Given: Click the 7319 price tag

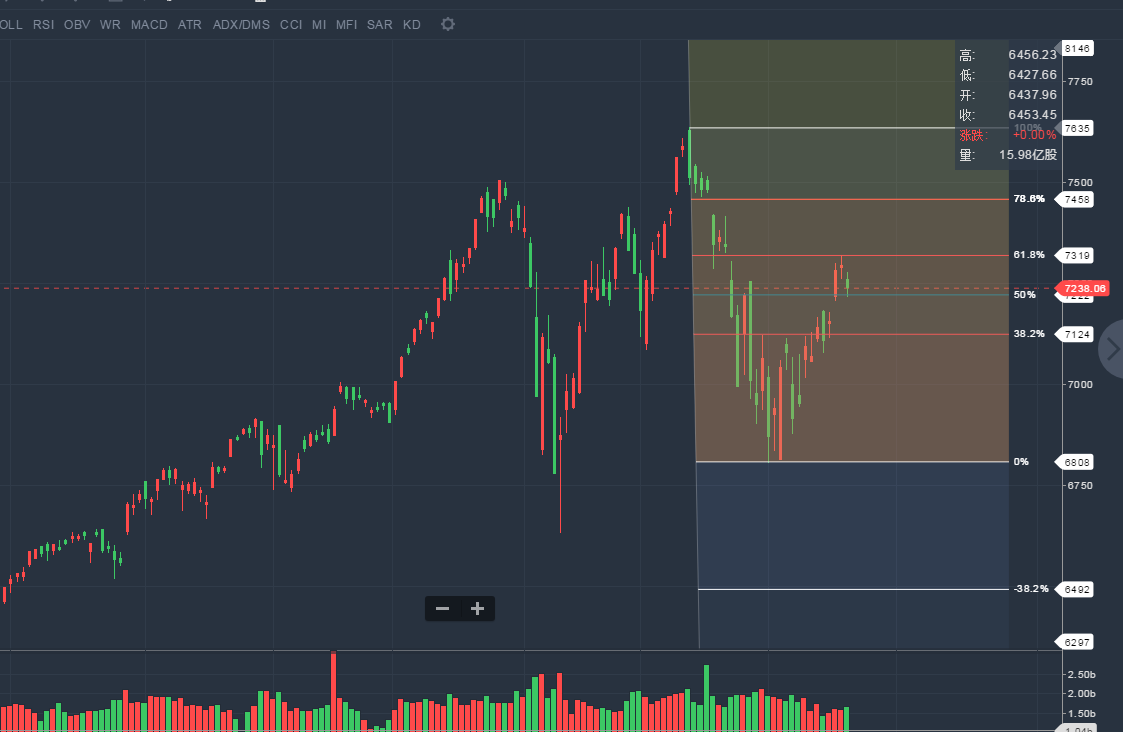Looking at the screenshot, I should tap(1076, 256).
